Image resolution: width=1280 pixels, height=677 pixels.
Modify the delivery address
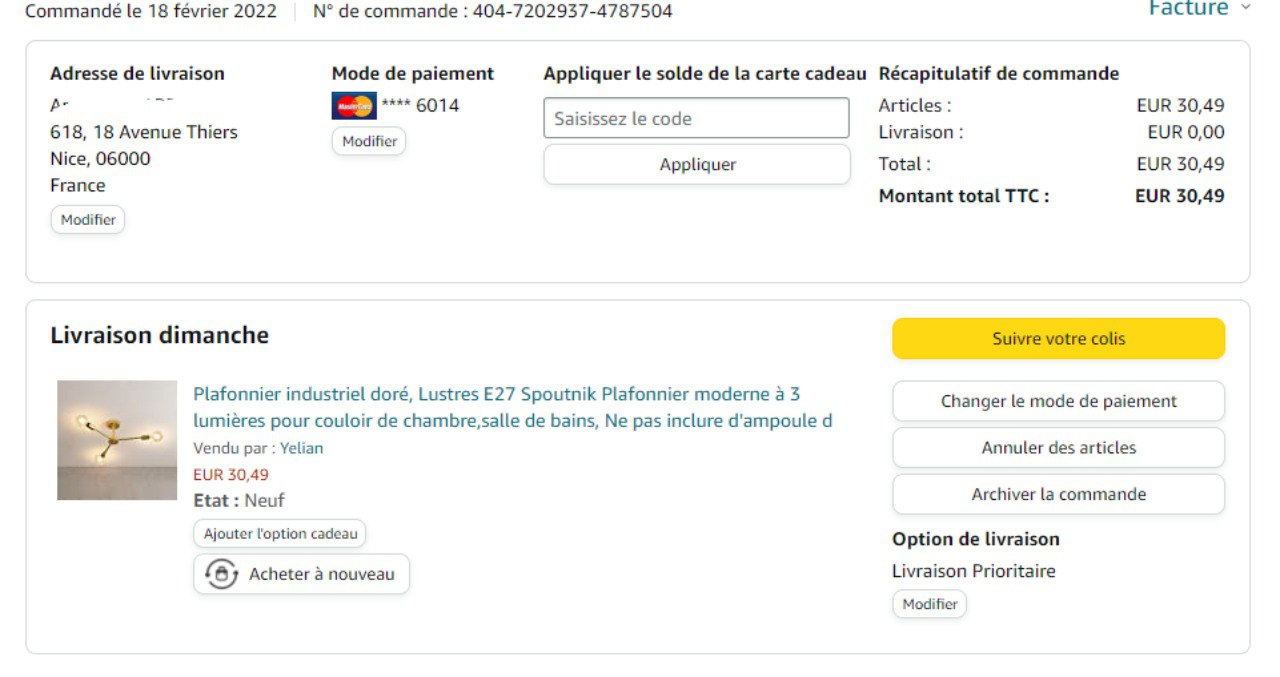tap(88, 220)
